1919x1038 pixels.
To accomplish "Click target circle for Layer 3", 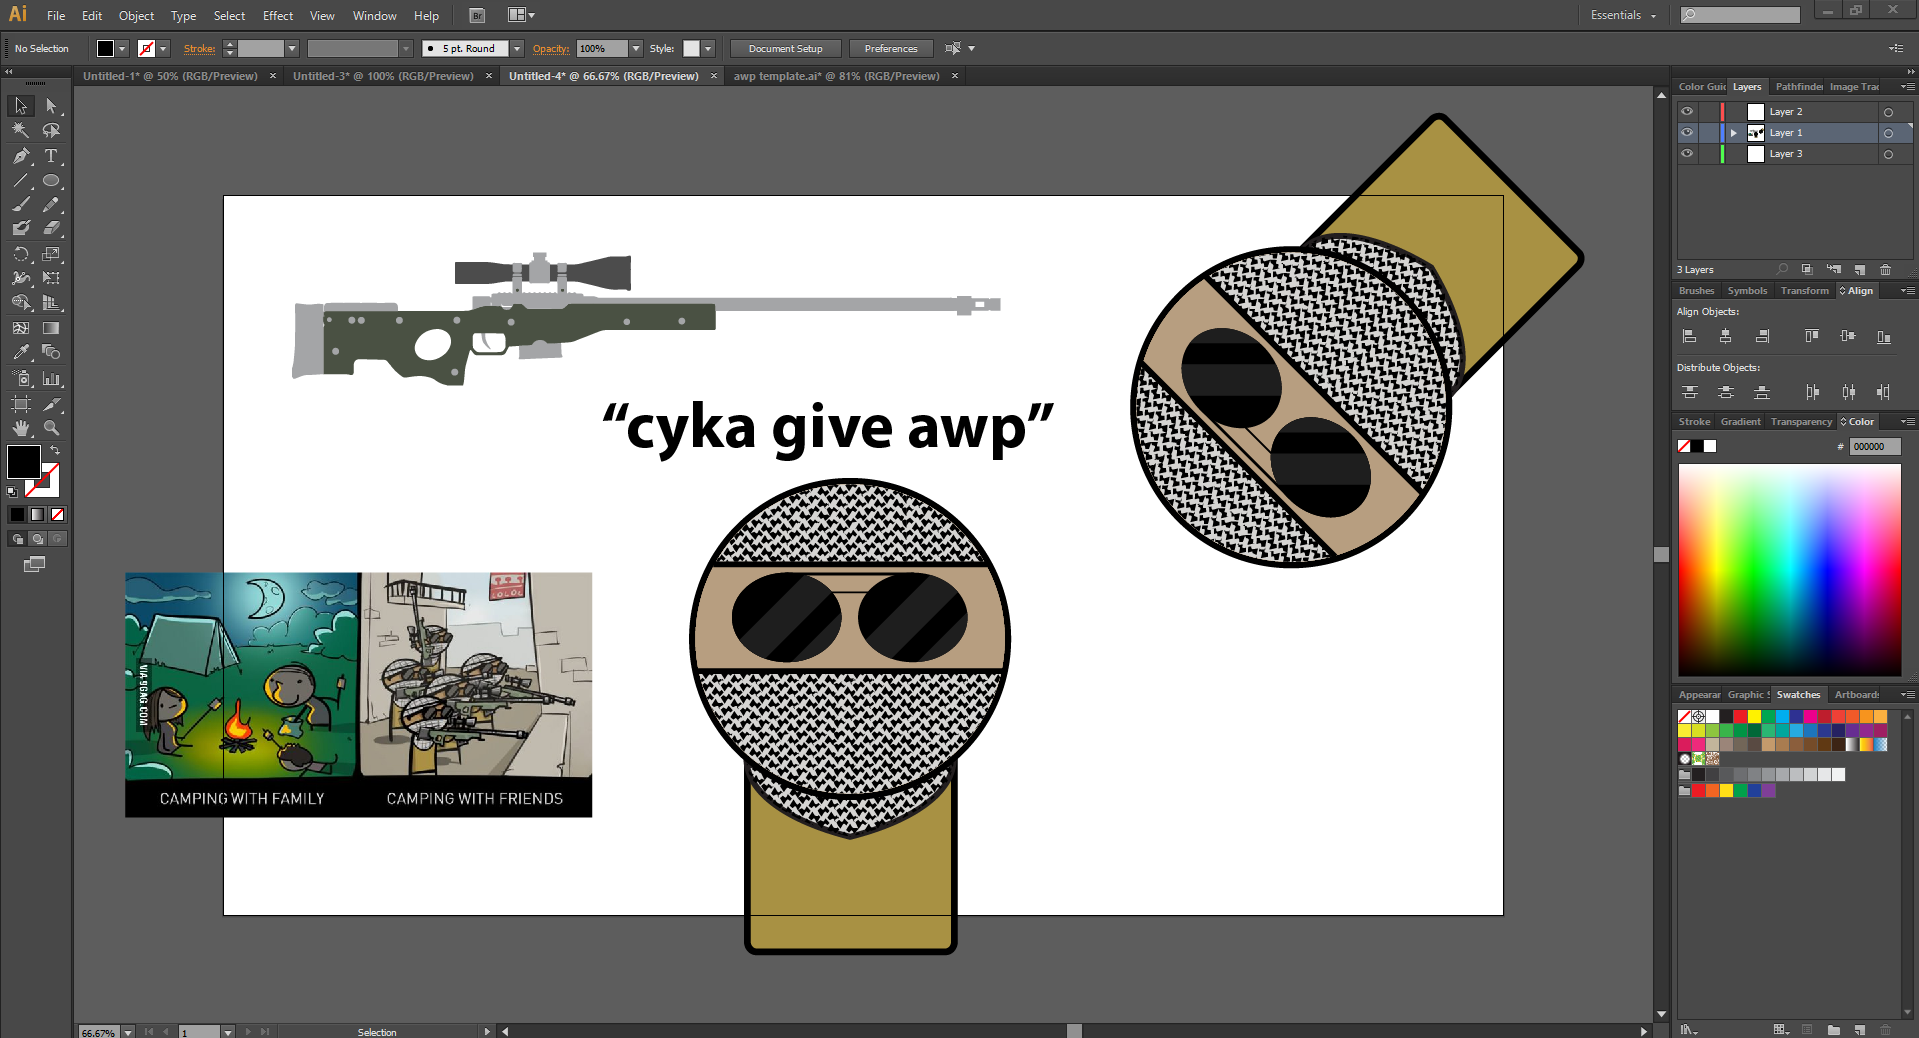I will pos(1888,154).
